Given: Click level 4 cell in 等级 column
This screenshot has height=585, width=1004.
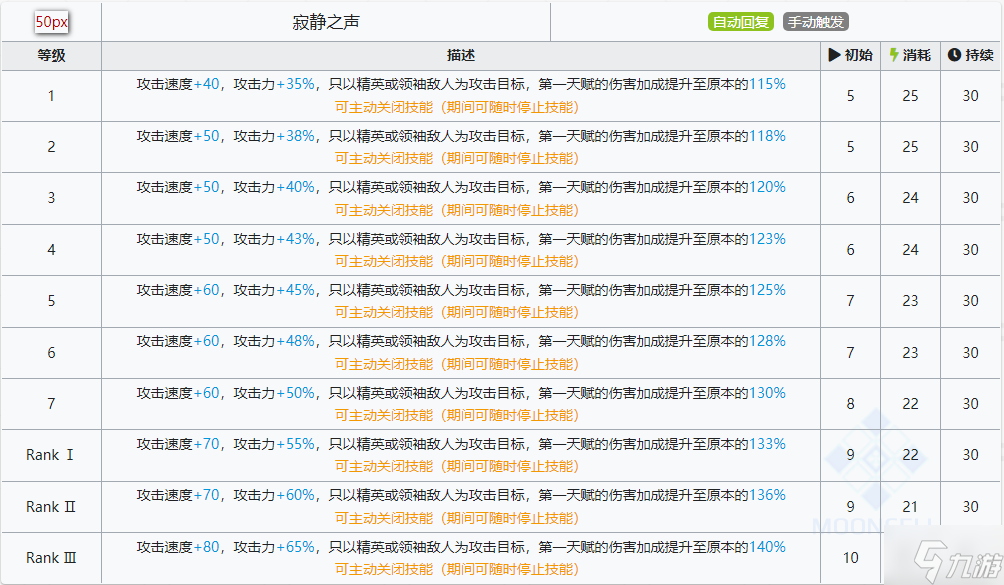Looking at the screenshot, I should click(51, 250).
